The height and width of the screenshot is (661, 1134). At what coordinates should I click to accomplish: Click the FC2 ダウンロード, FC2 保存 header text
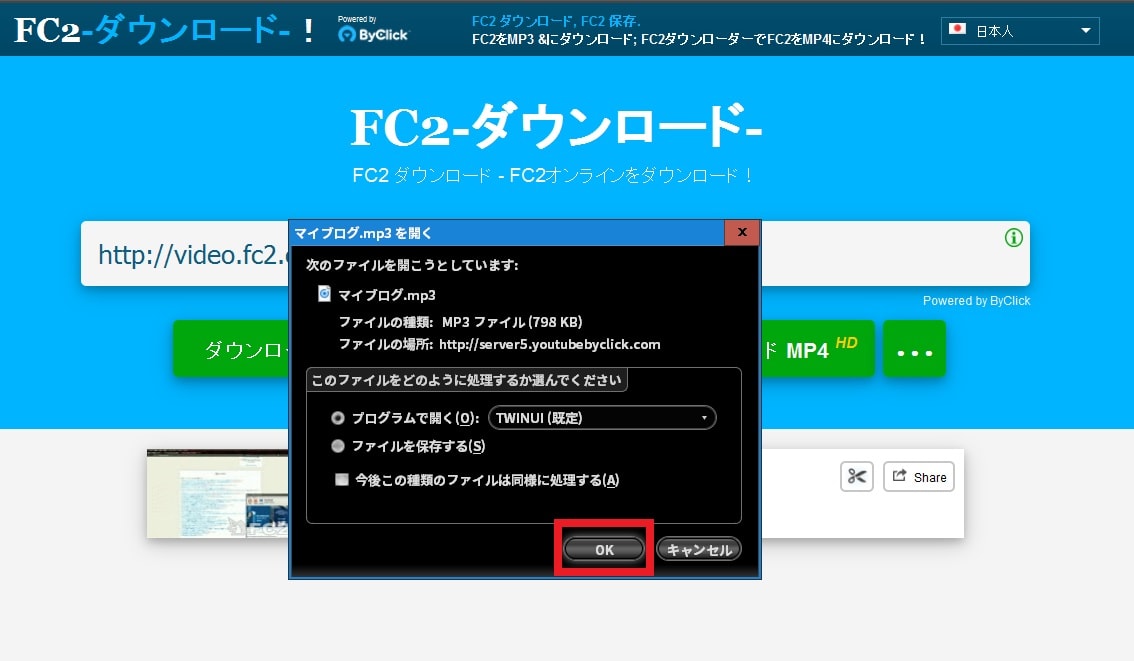point(556,21)
